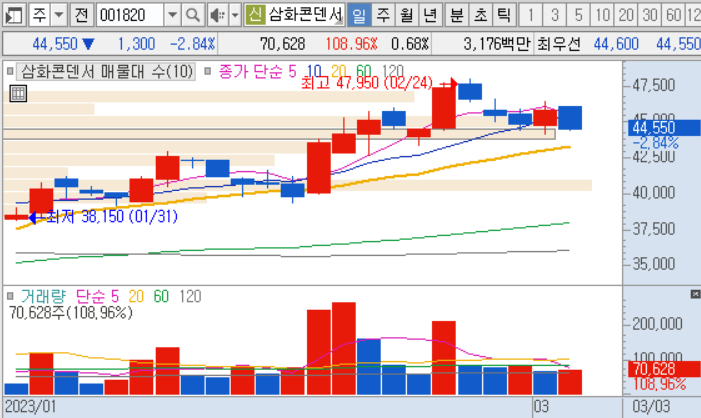Click the 60-day moving average legend
Image resolution: width=701 pixels, height=418 pixels.
coord(363,71)
